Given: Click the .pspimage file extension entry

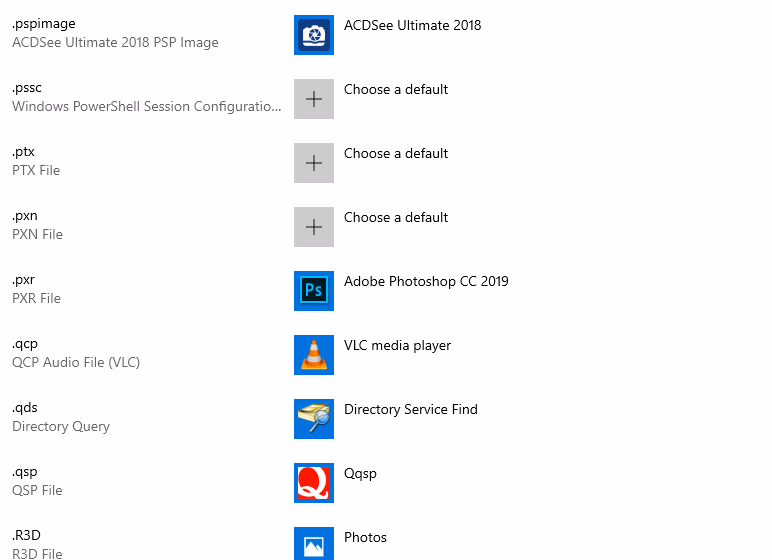Looking at the screenshot, I should pyautogui.click(x=43, y=23).
